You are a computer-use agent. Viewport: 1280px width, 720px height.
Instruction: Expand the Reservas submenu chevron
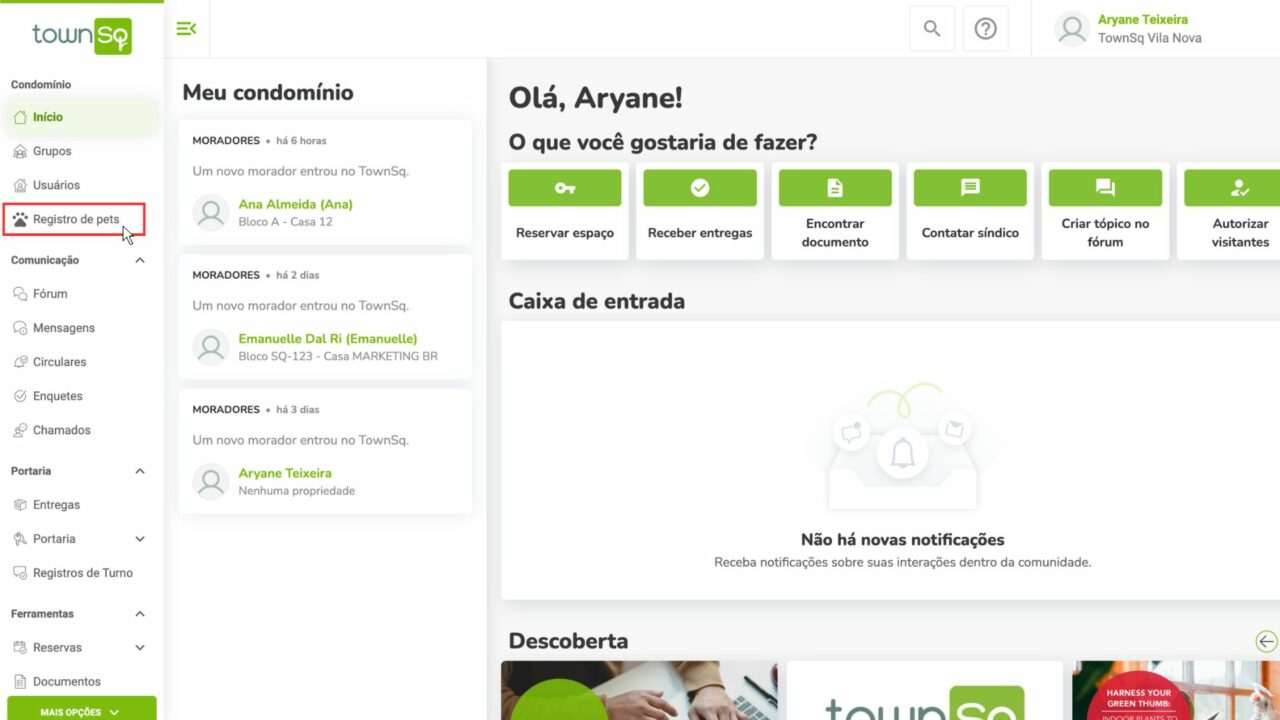point(139,647)
